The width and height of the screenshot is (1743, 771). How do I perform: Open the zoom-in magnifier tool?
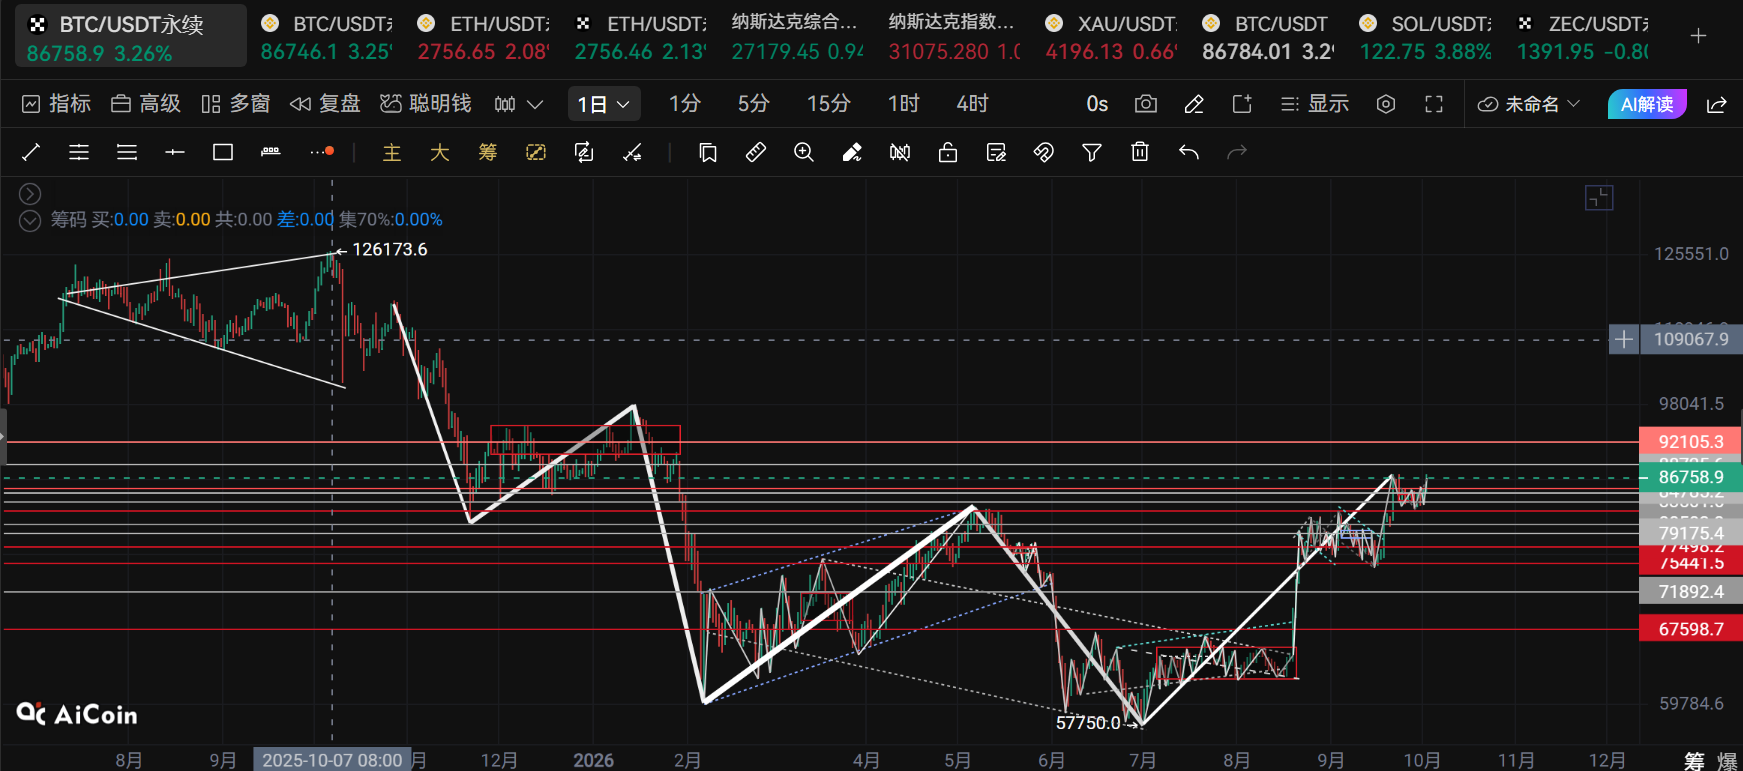[x=804, y=152]
